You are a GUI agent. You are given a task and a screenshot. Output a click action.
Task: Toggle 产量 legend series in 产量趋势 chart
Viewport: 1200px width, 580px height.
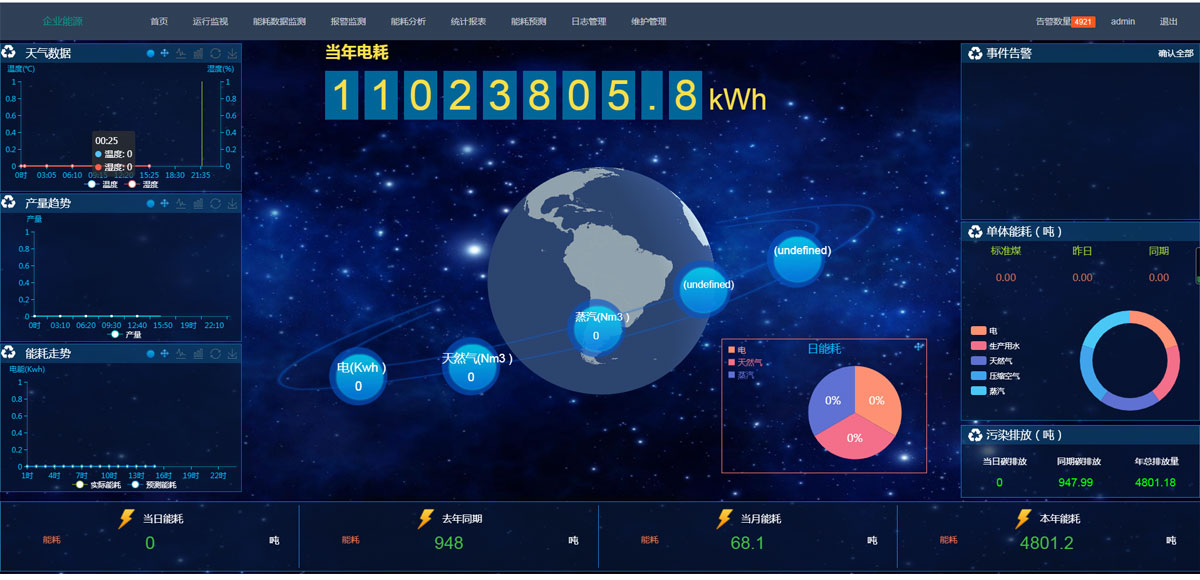point(126,335)
